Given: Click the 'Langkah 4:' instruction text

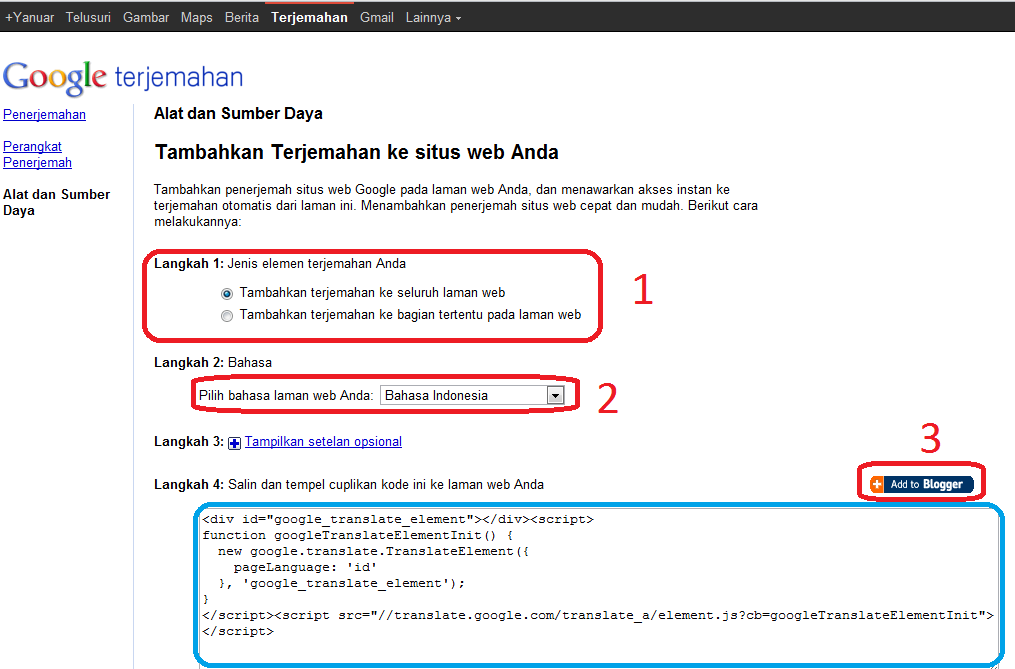Looking at the screenshot, I should (x=349, y=484).
